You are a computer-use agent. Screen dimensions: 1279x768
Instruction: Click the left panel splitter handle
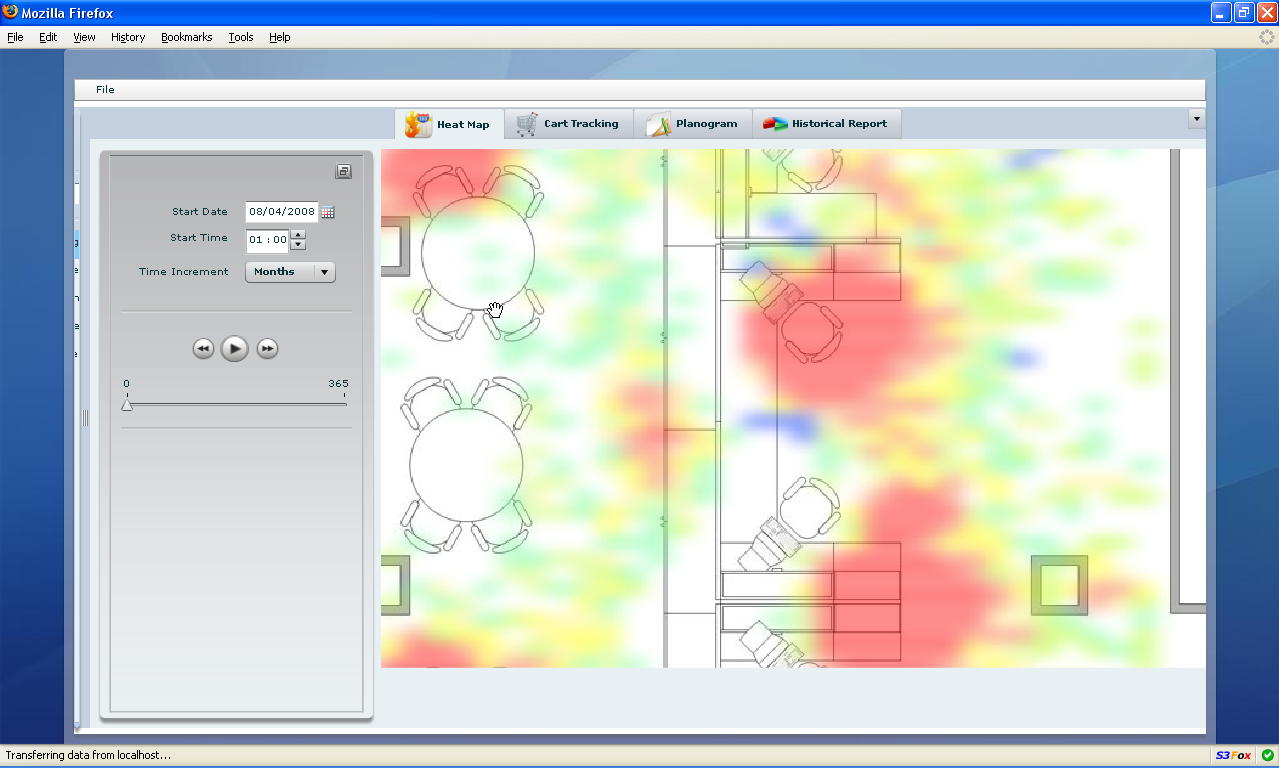pos(85,418)
